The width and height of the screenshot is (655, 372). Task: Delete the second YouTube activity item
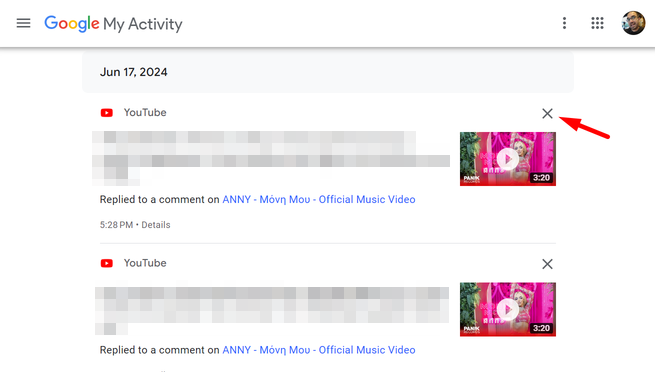click(547, 264)
